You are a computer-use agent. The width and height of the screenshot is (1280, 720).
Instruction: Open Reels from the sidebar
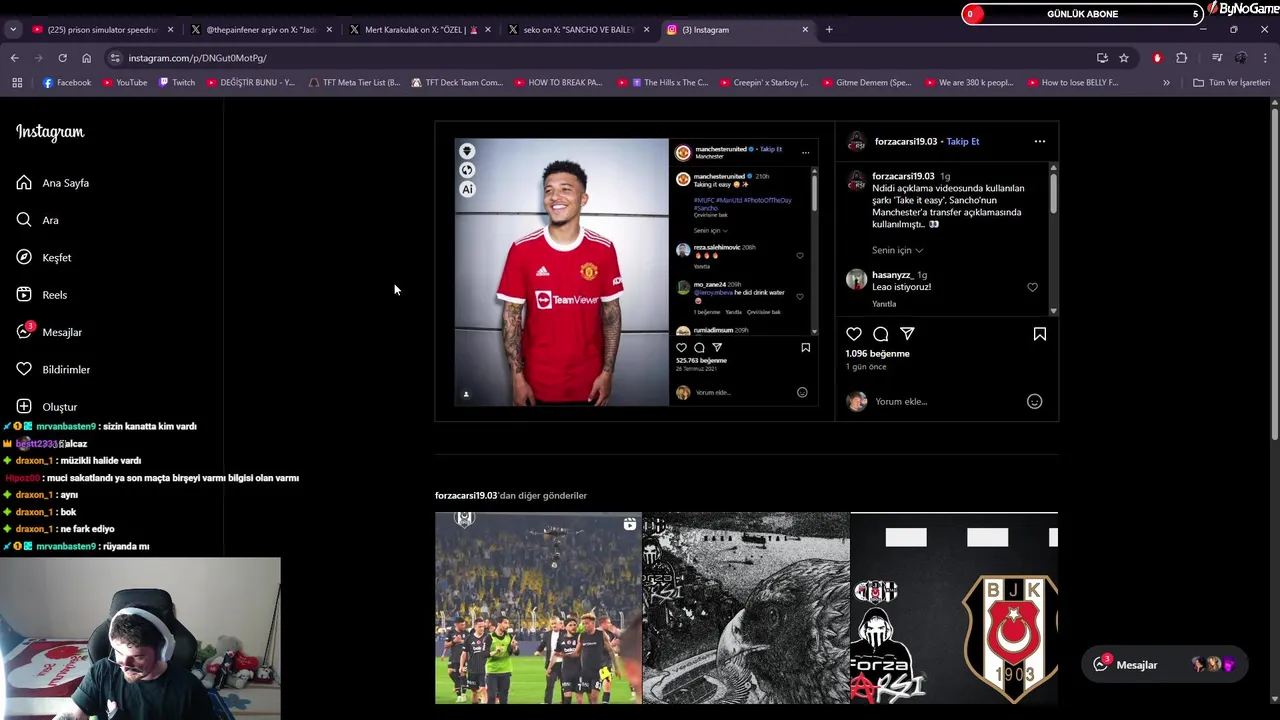pos(42,295)
